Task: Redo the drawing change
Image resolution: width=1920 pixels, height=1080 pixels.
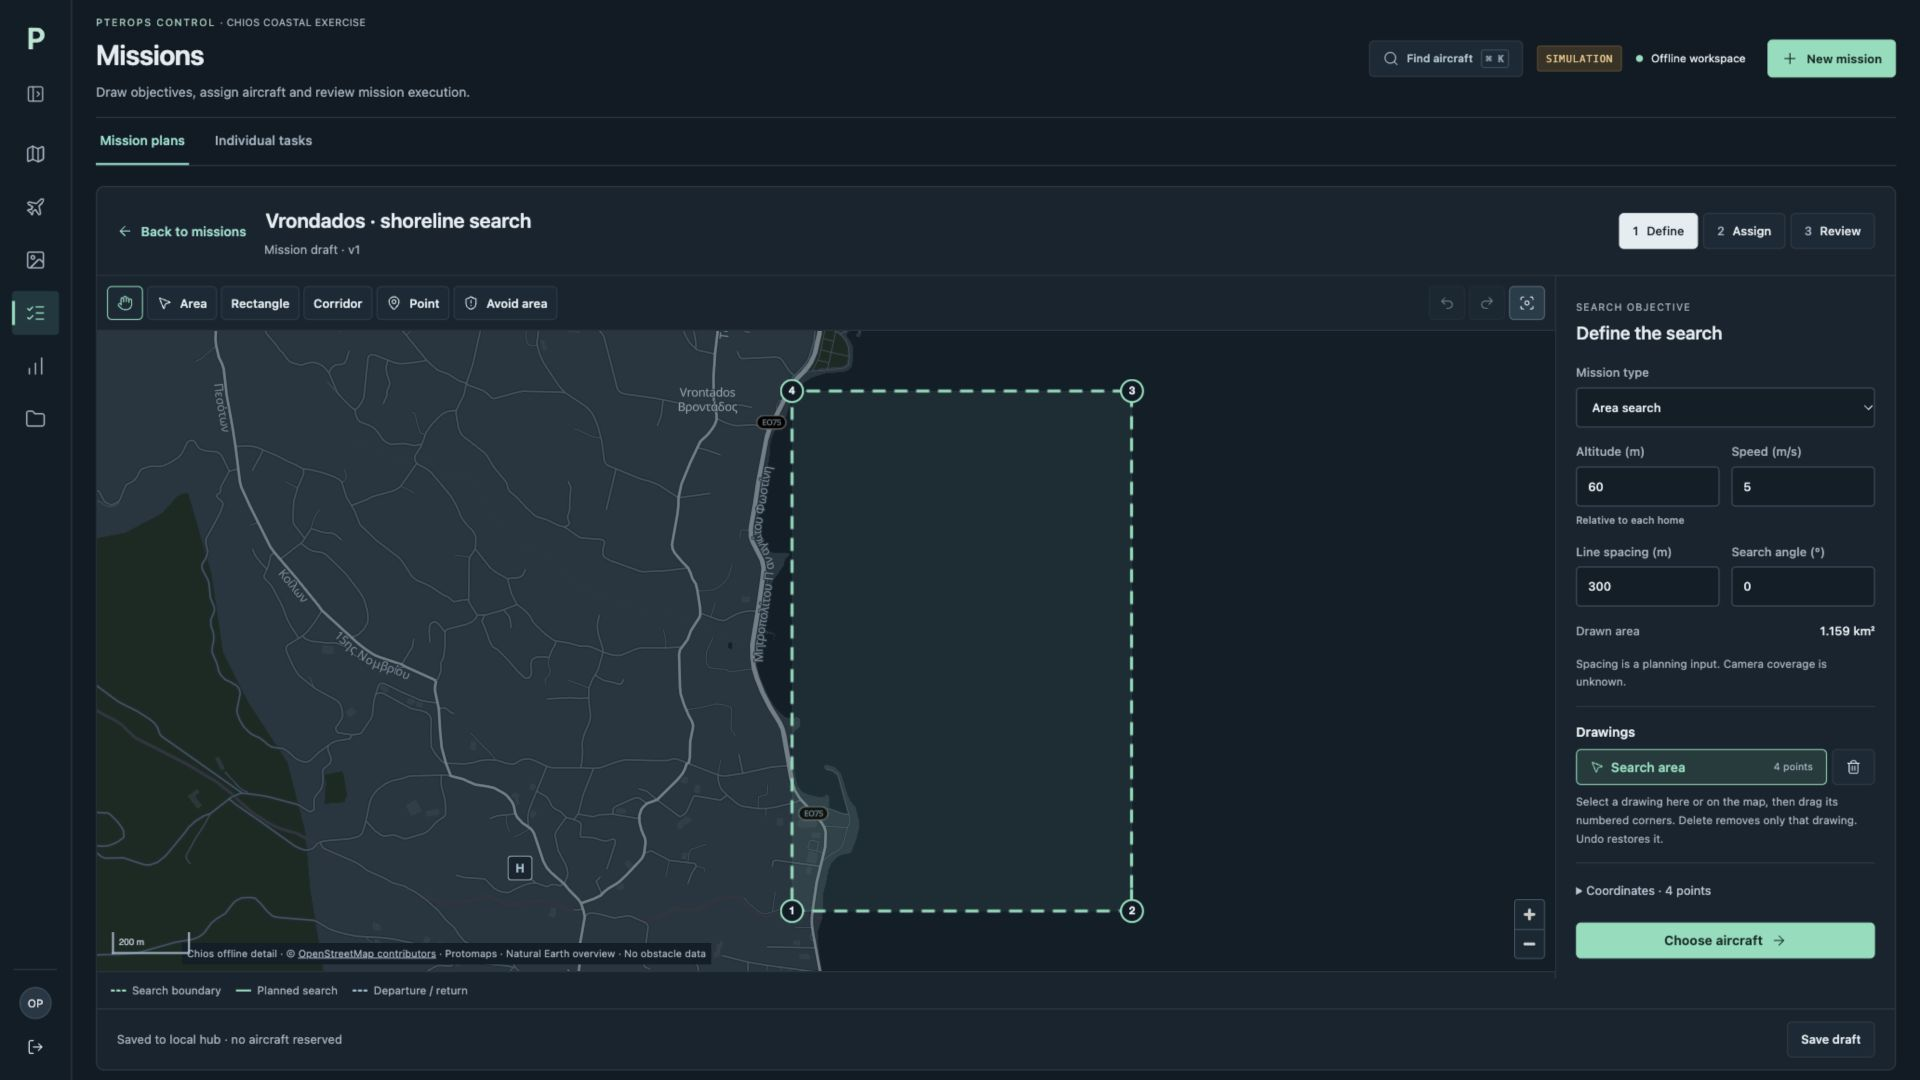Action: (1487, 303)
